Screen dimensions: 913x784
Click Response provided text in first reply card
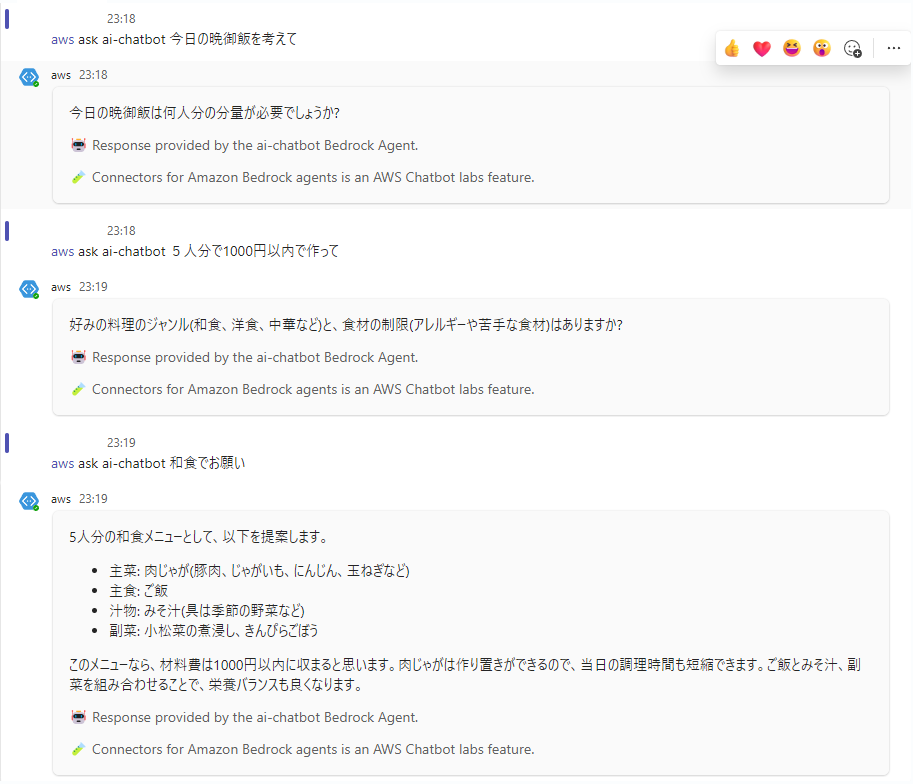pos(255,145)
